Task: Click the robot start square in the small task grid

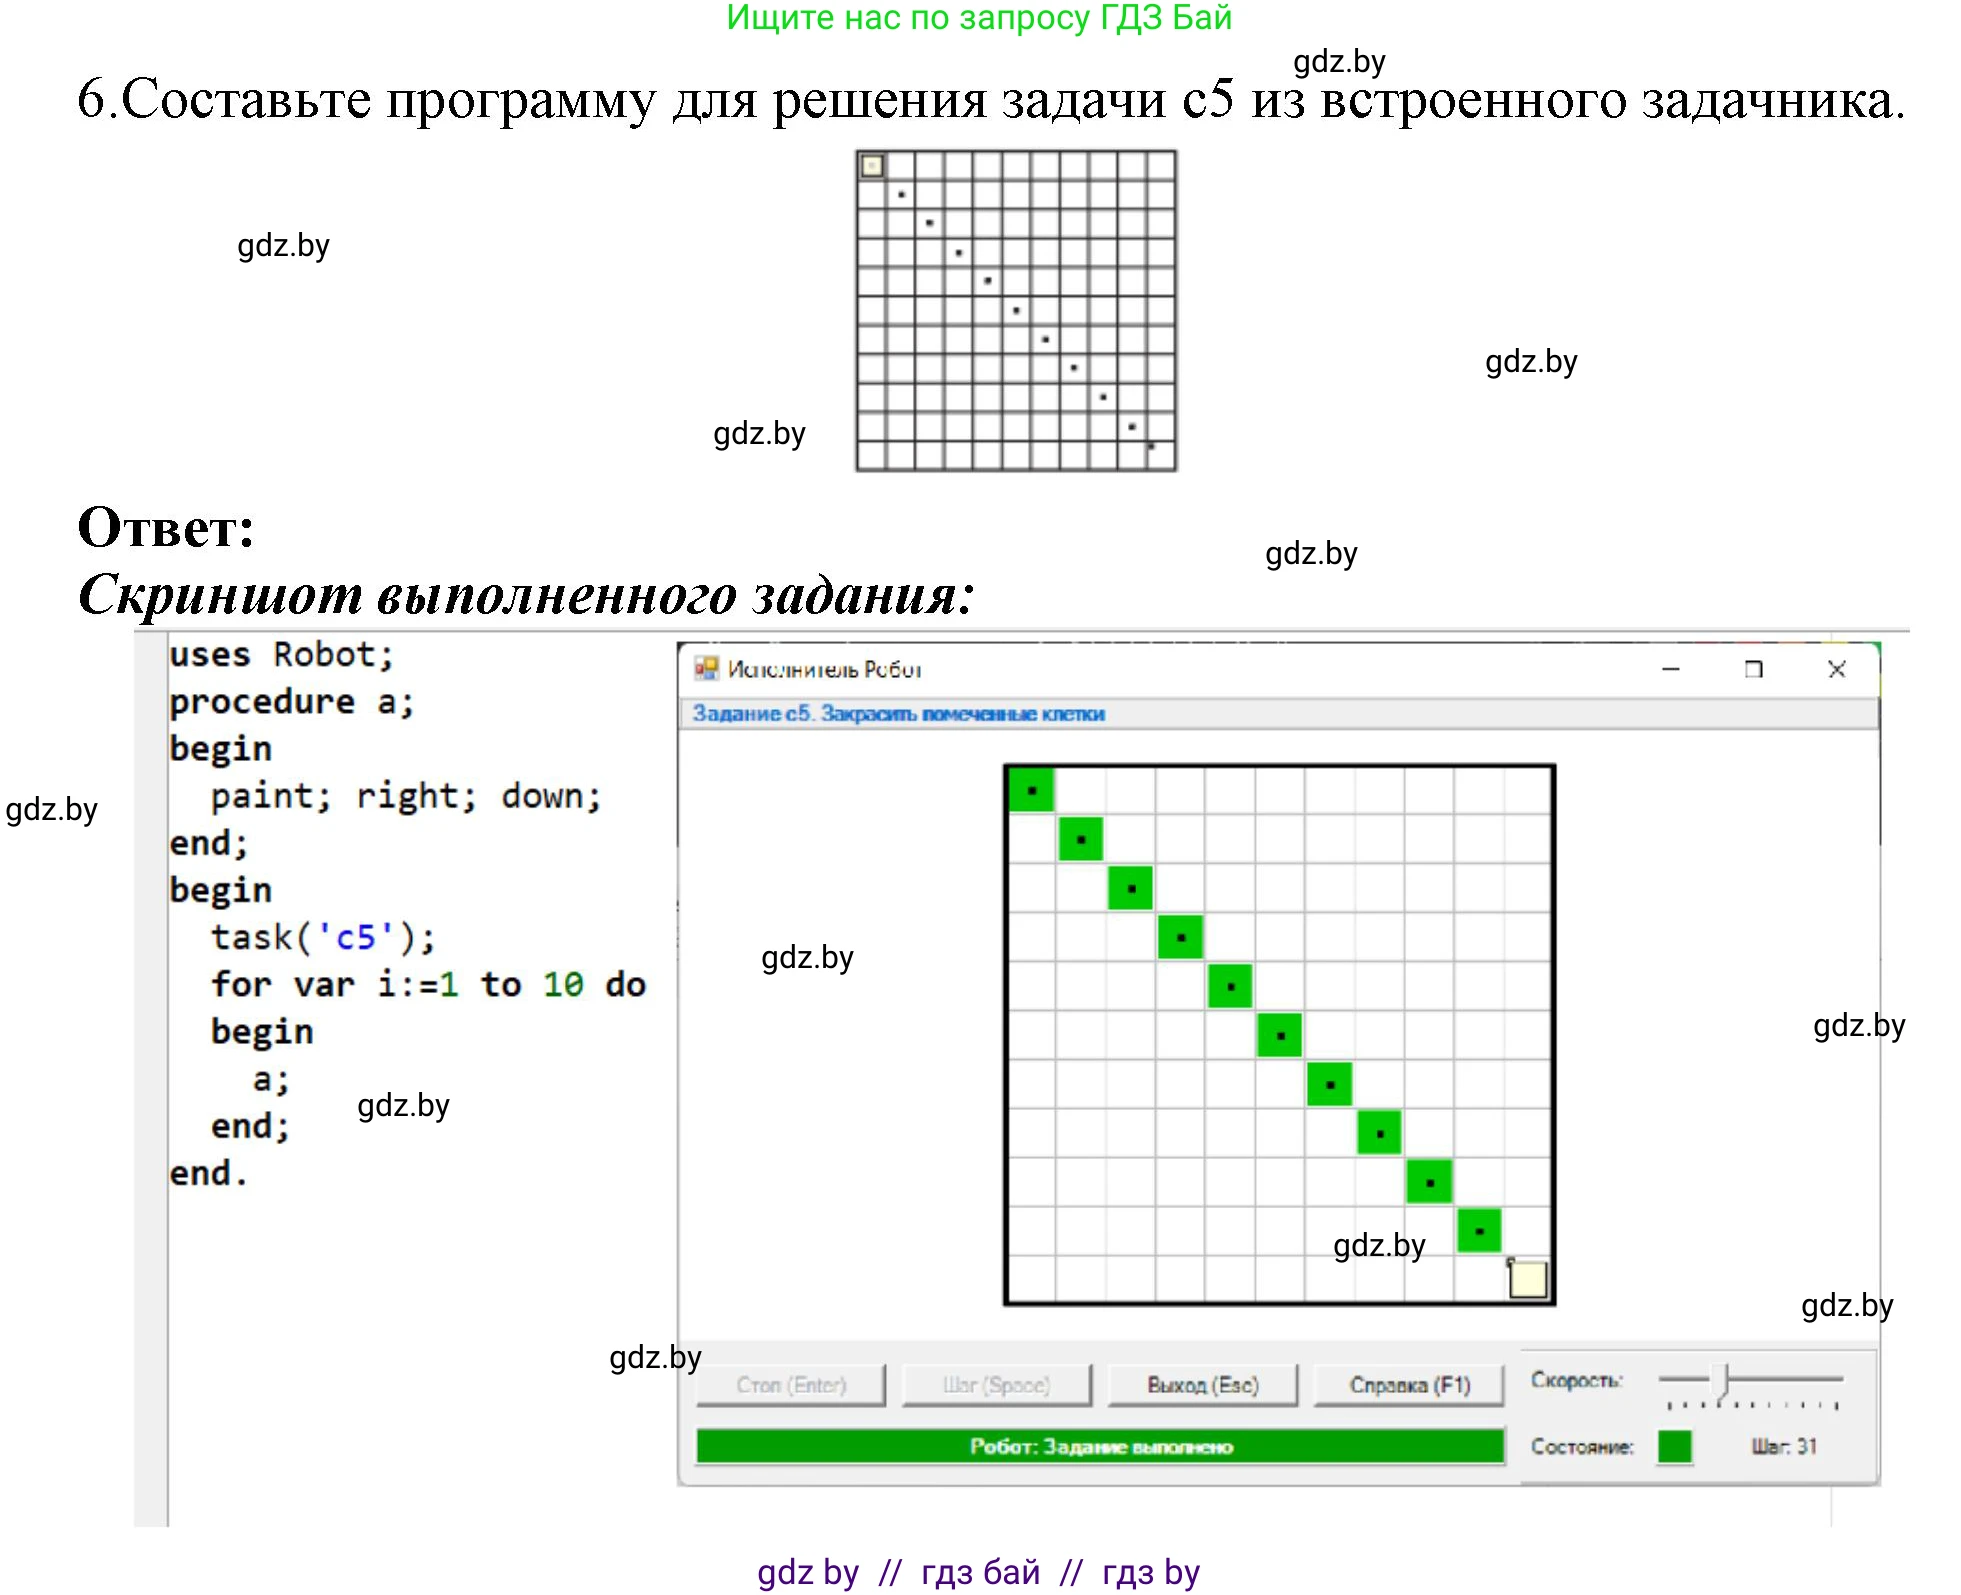Action: click(x=872, y=166)
